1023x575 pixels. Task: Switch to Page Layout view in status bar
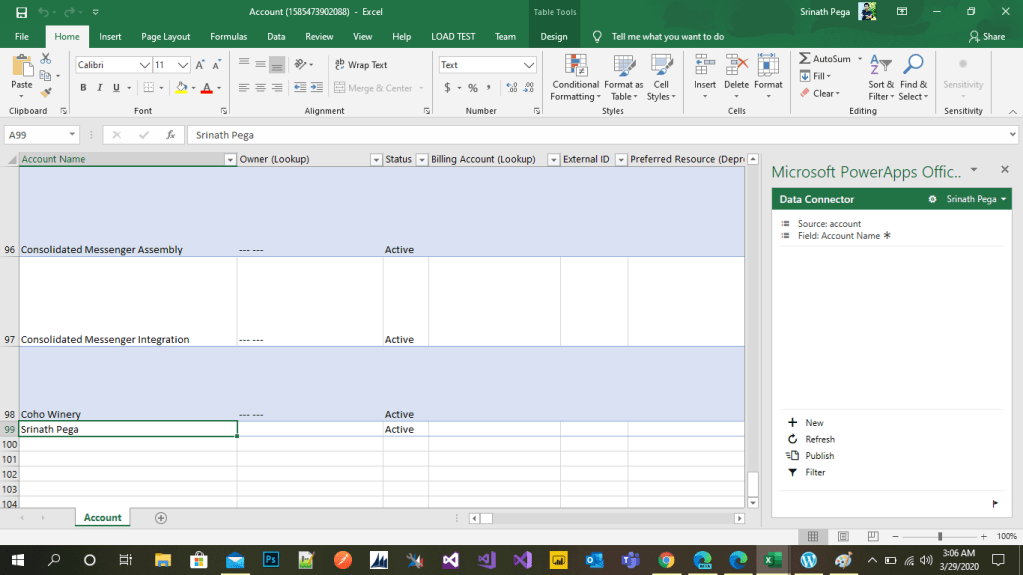[844, 537]
